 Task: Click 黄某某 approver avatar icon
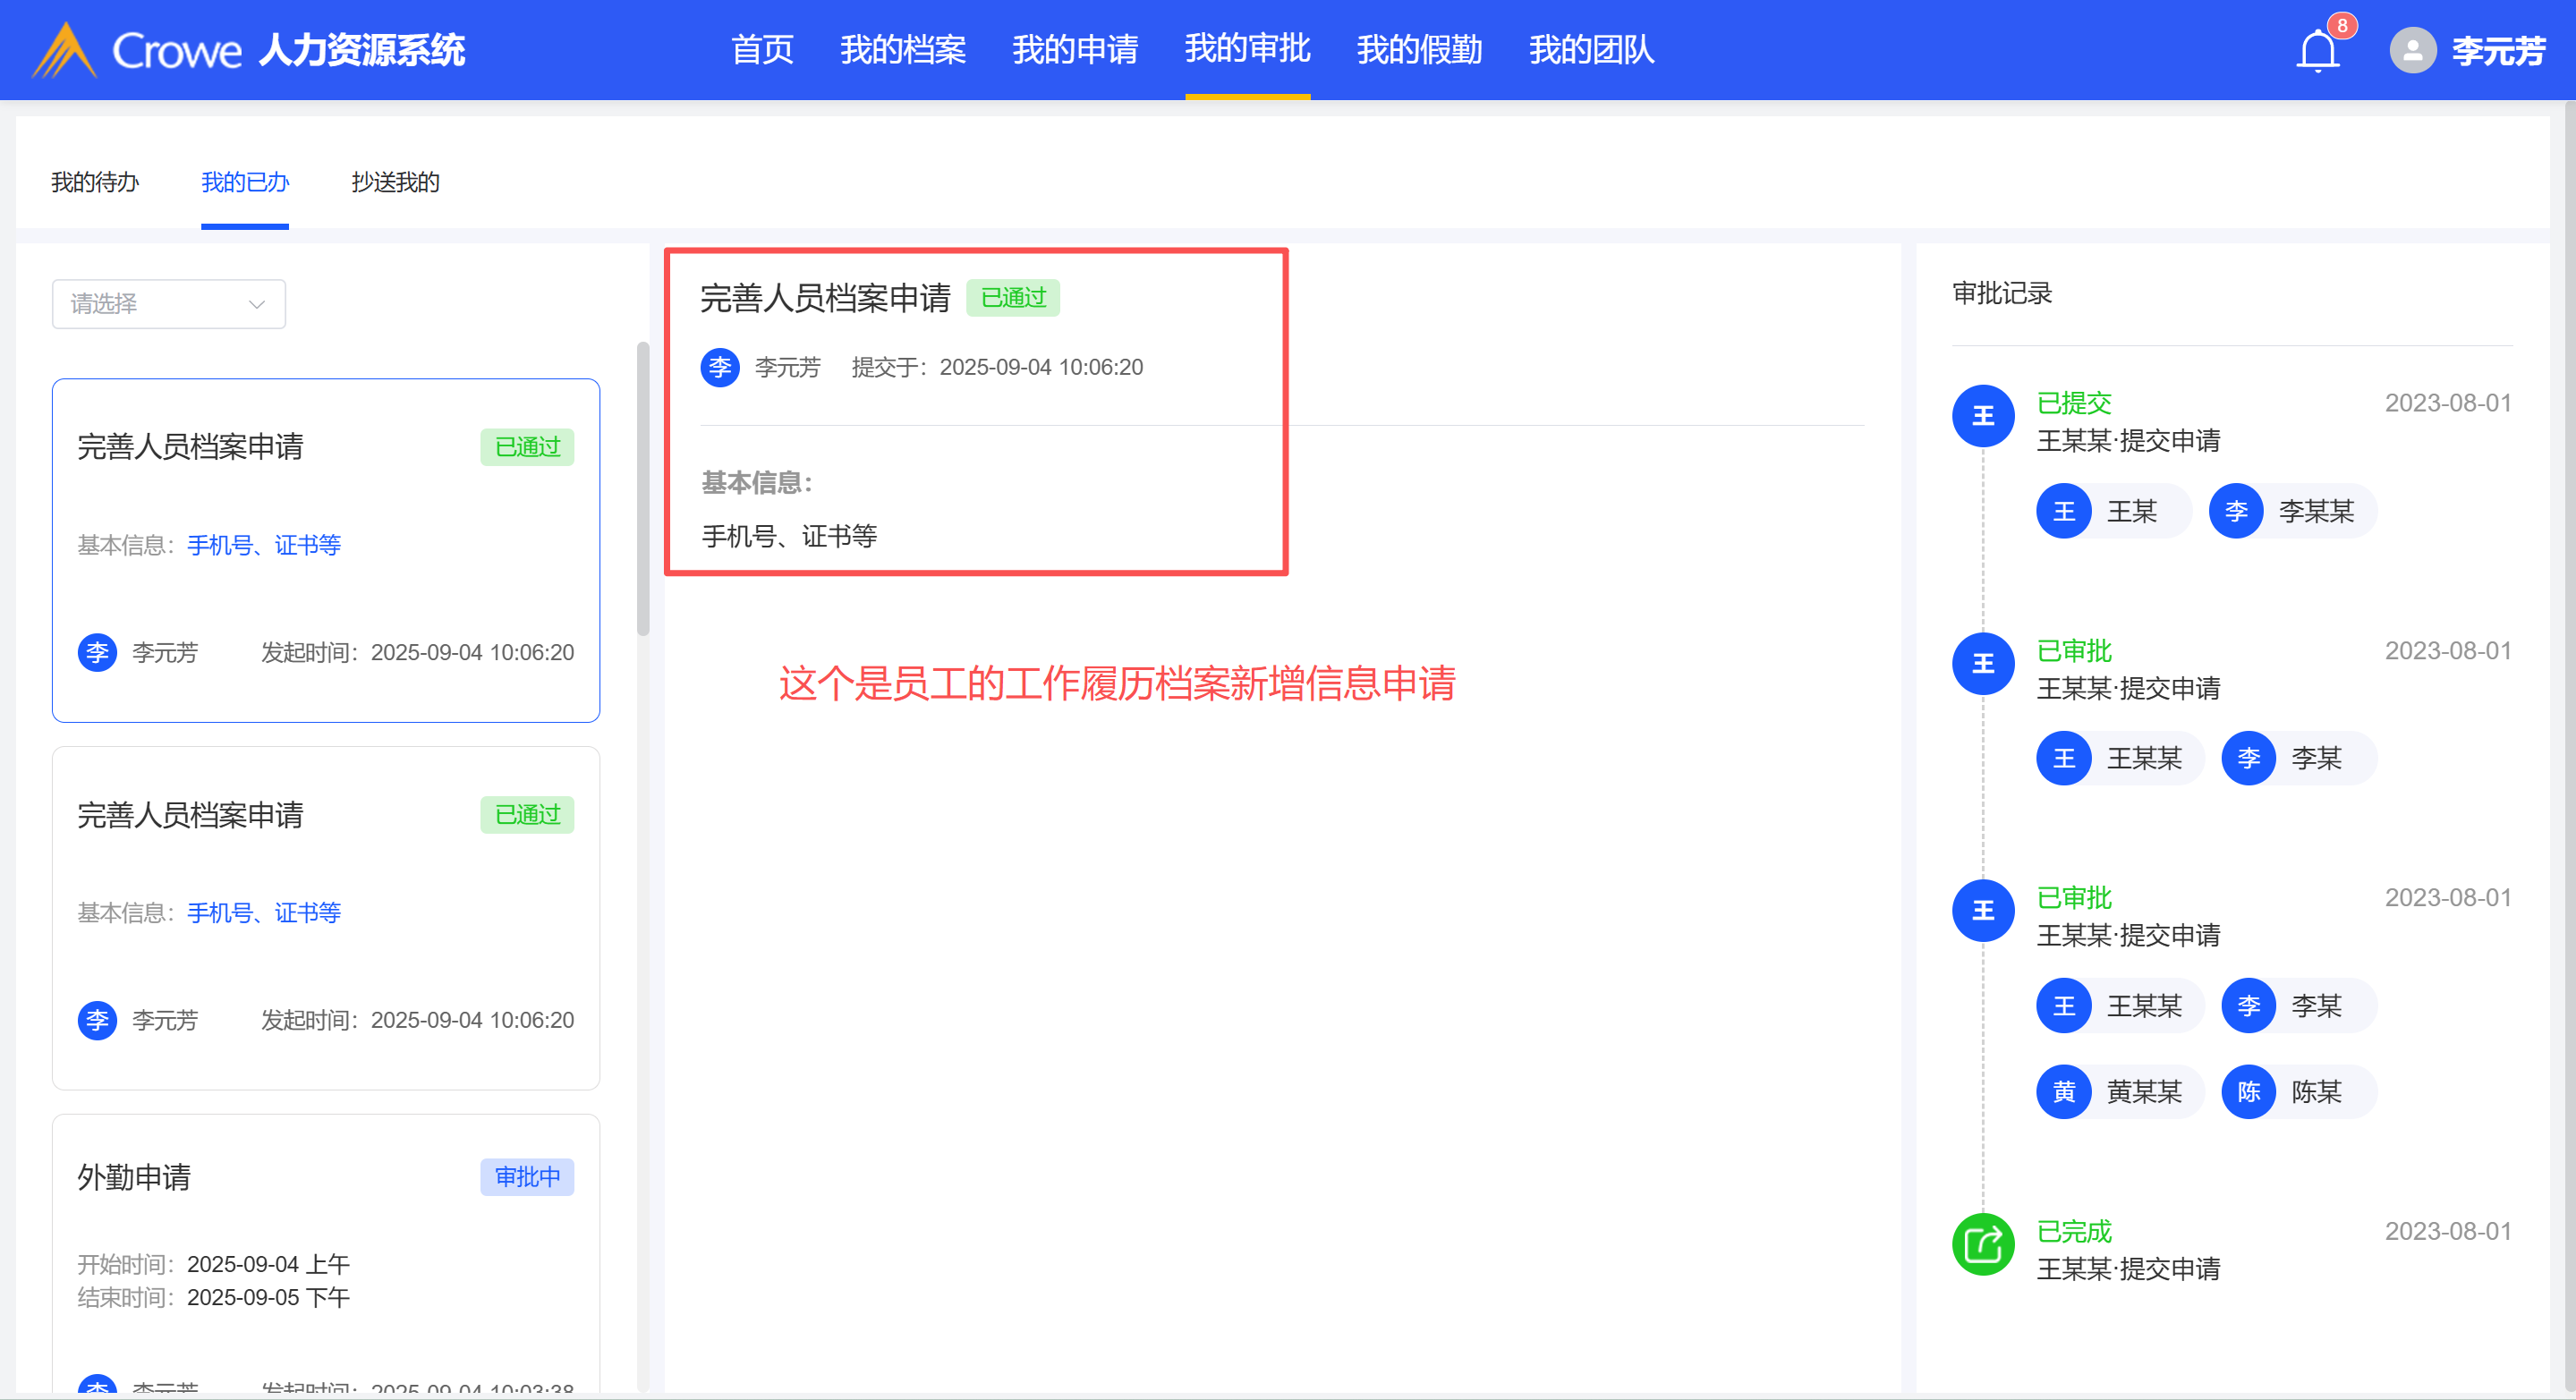point(2063,1092)
